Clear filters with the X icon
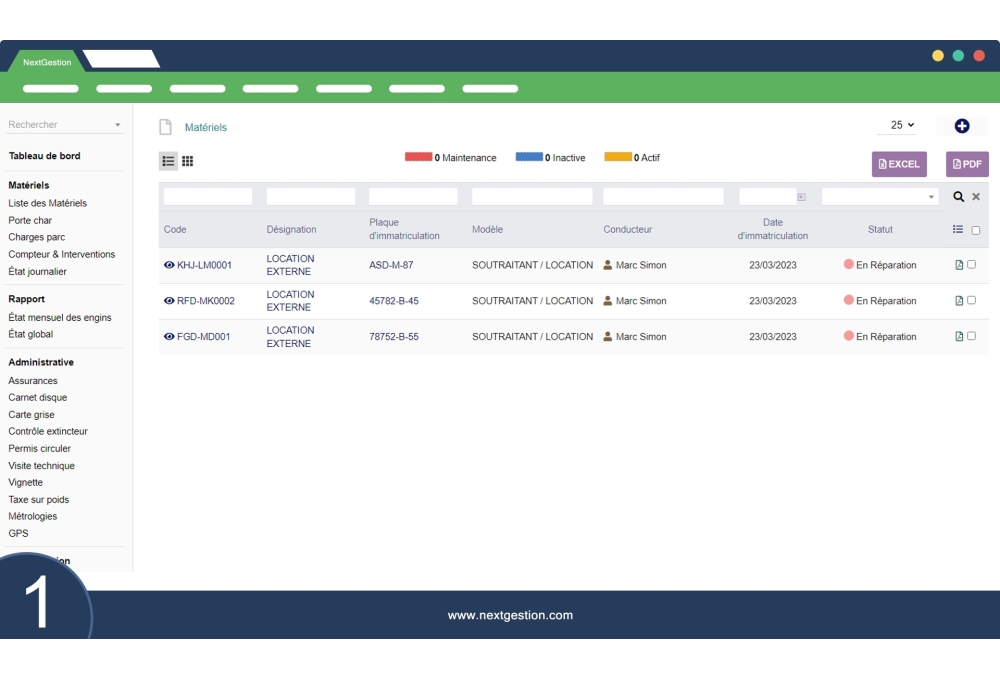 coord(976,197)
